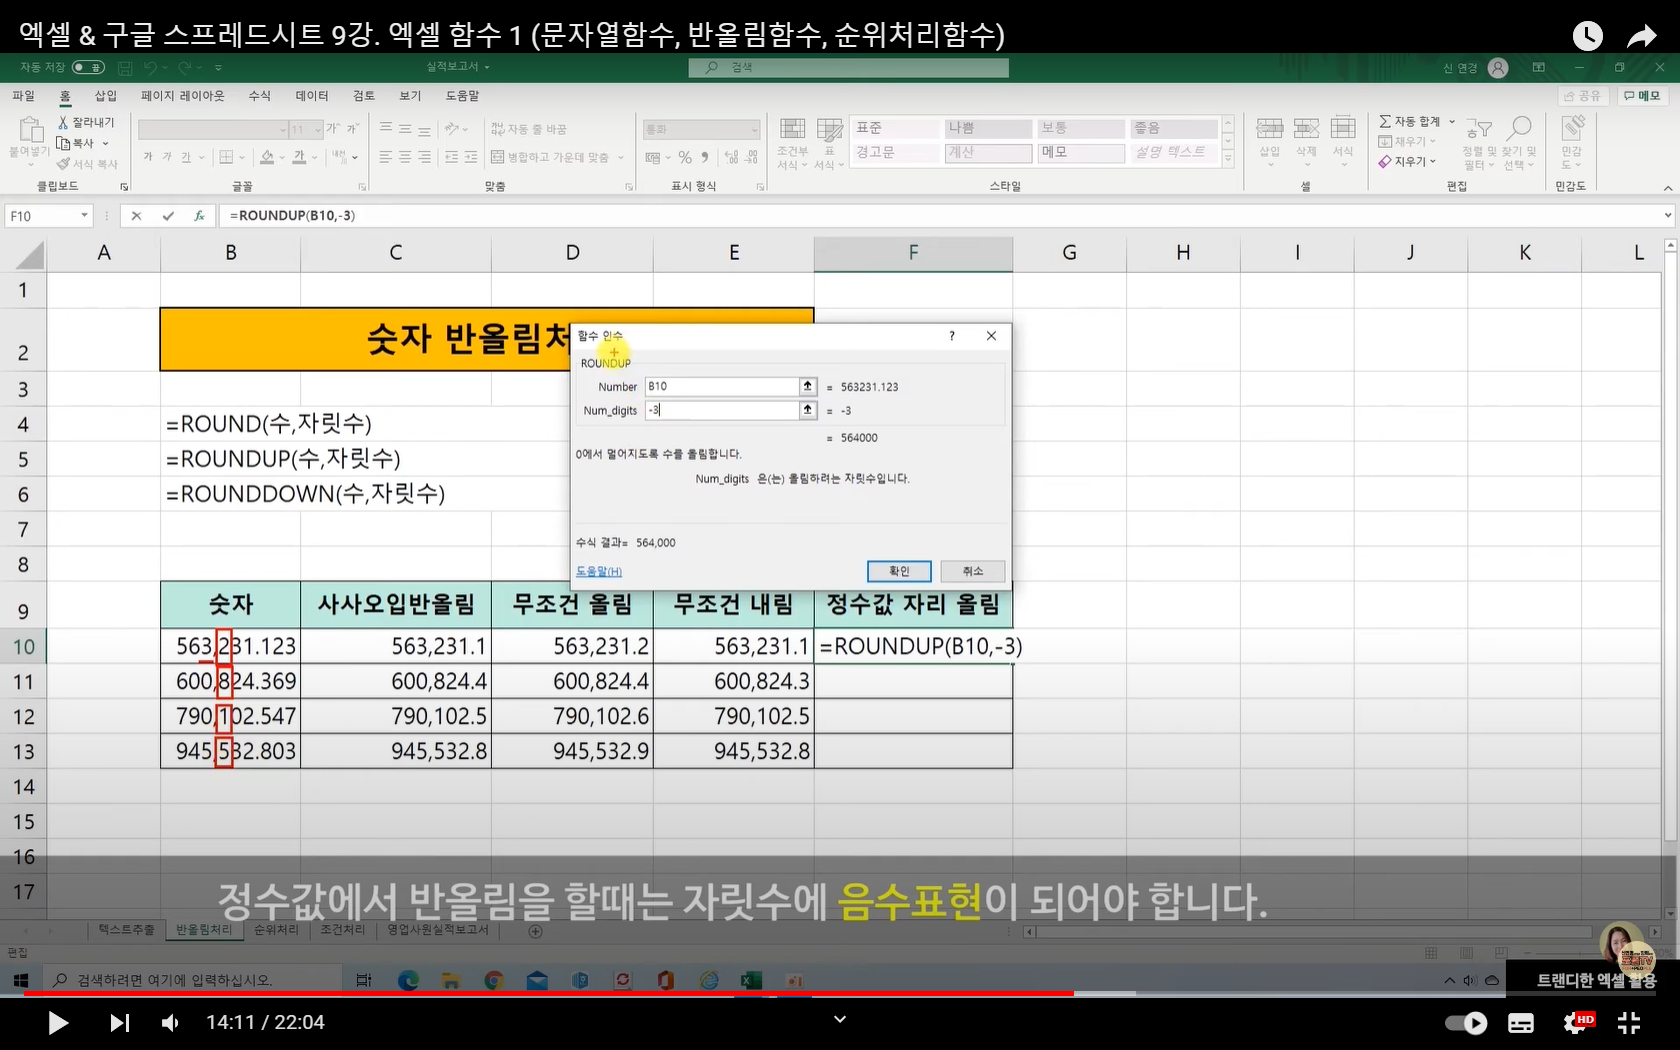Screen dimensions: 1680x1050
Task: Click 잘라내기 cut scissors icon
Action: click(63, 122)
